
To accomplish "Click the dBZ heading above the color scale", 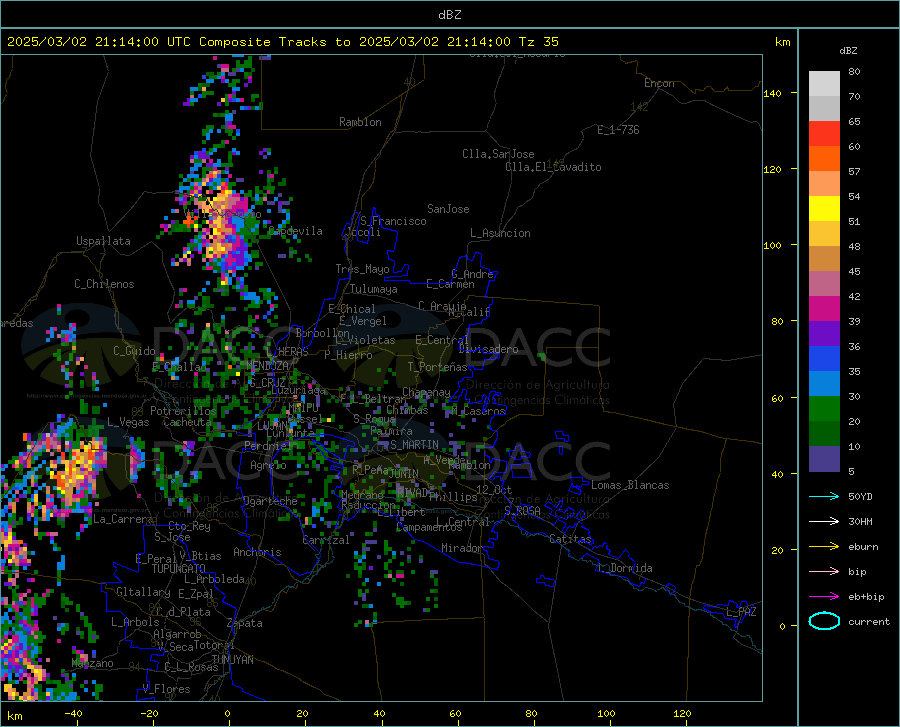I will tap(848, 50).
